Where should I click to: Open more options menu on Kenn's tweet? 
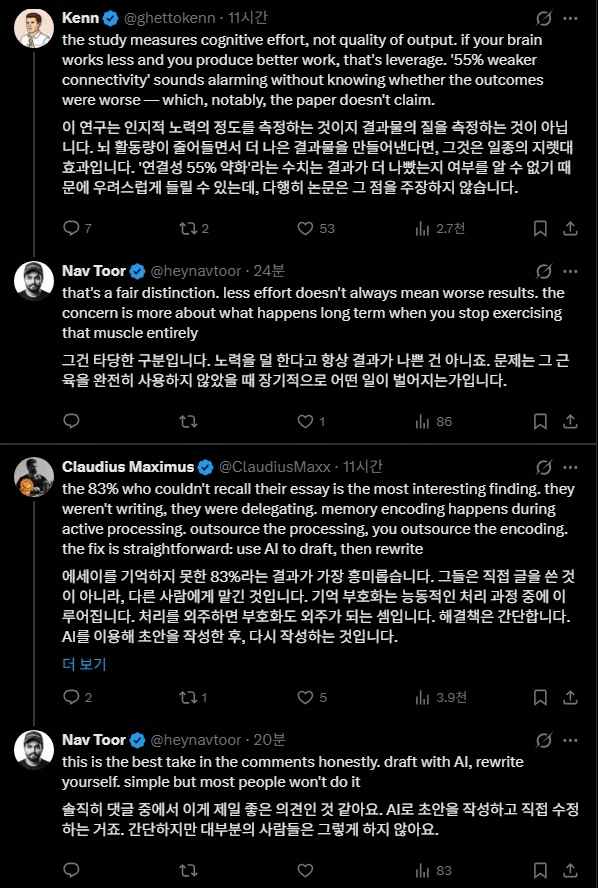(x=572, y=16)
